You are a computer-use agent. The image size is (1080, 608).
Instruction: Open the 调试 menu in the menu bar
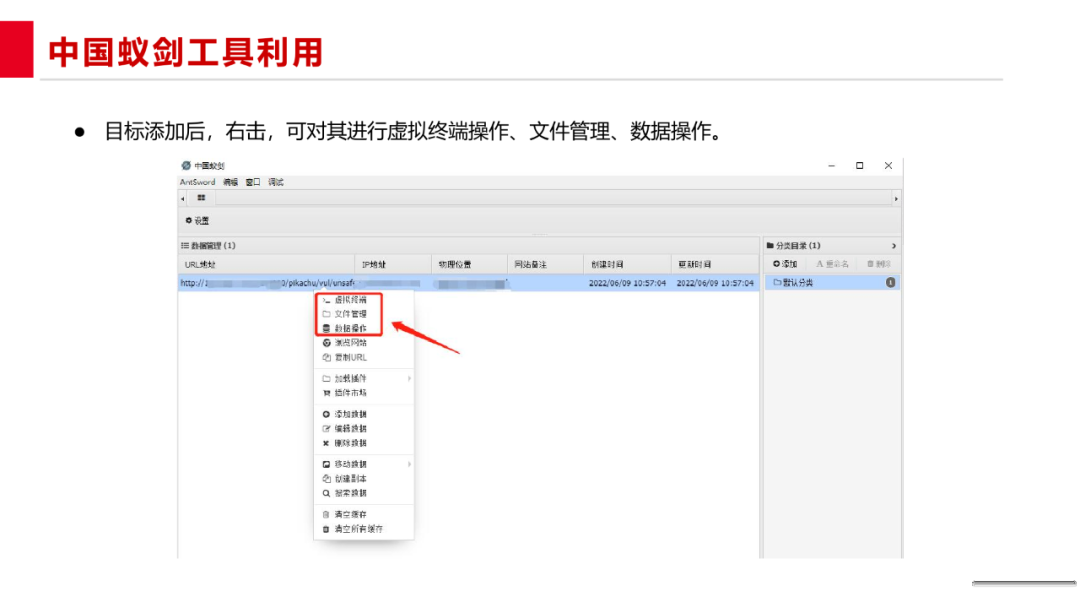(x=276, y=182)
